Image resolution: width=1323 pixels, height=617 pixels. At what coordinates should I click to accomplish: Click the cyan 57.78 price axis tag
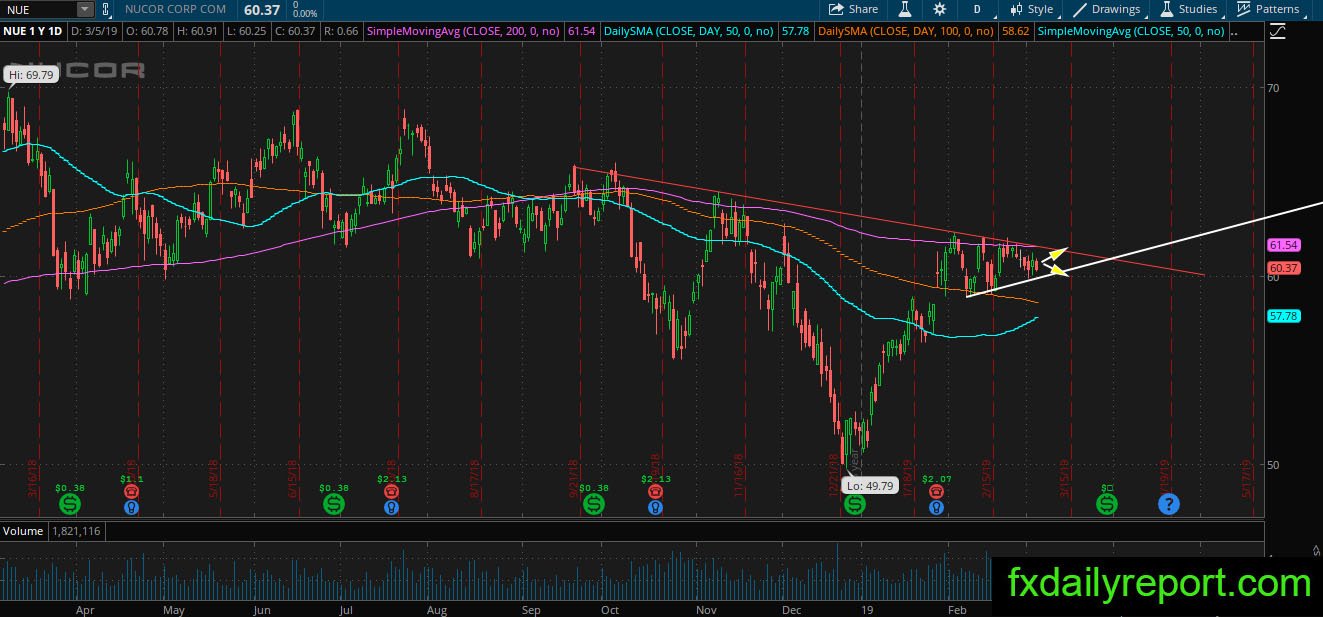[1283, 316]
